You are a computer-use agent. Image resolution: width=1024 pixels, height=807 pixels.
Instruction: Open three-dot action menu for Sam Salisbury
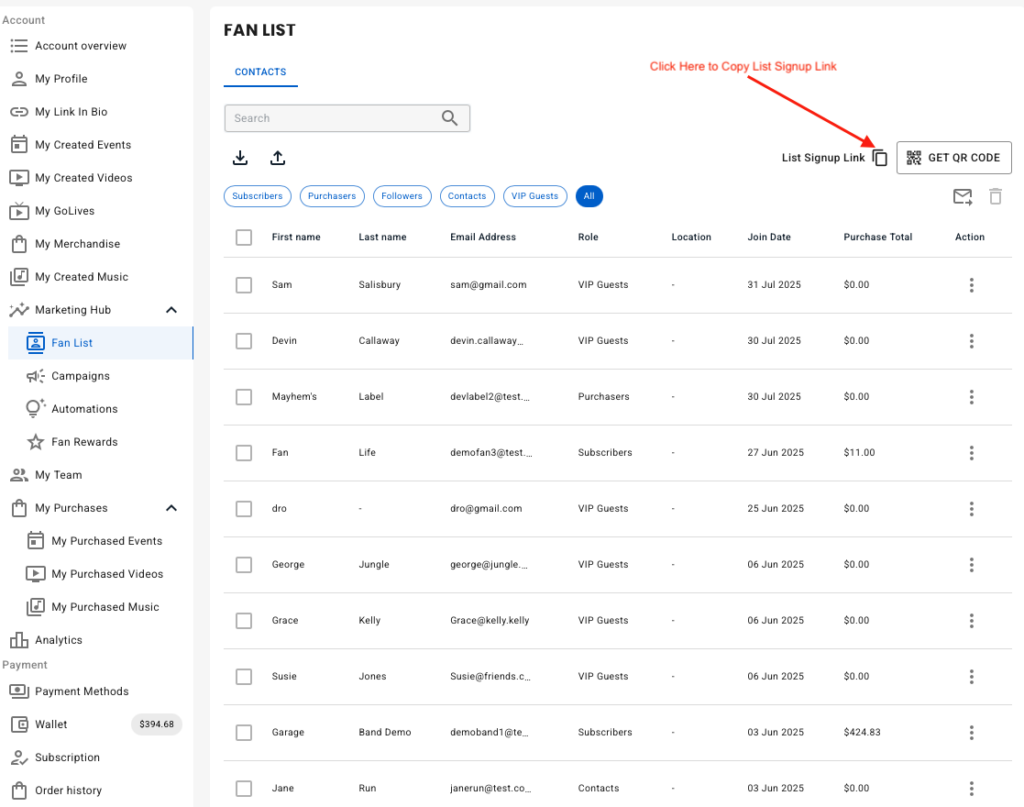point(971,285)
